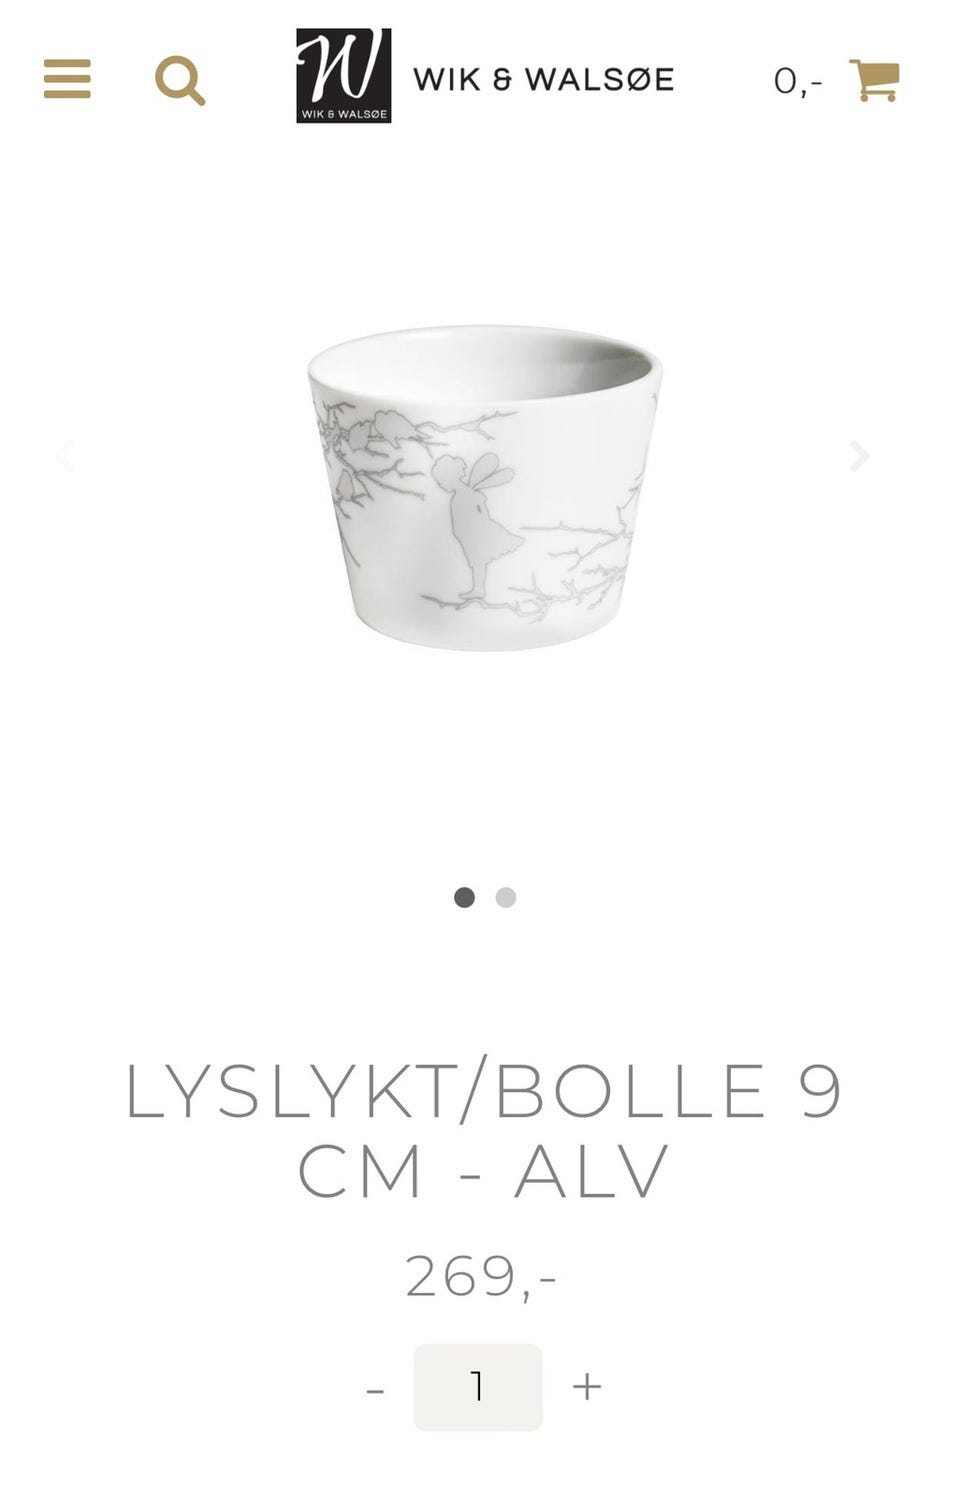This screenshot has height=1497, width=960.
Task: Click the black W logo square
Action: click(x=343, y=75)
